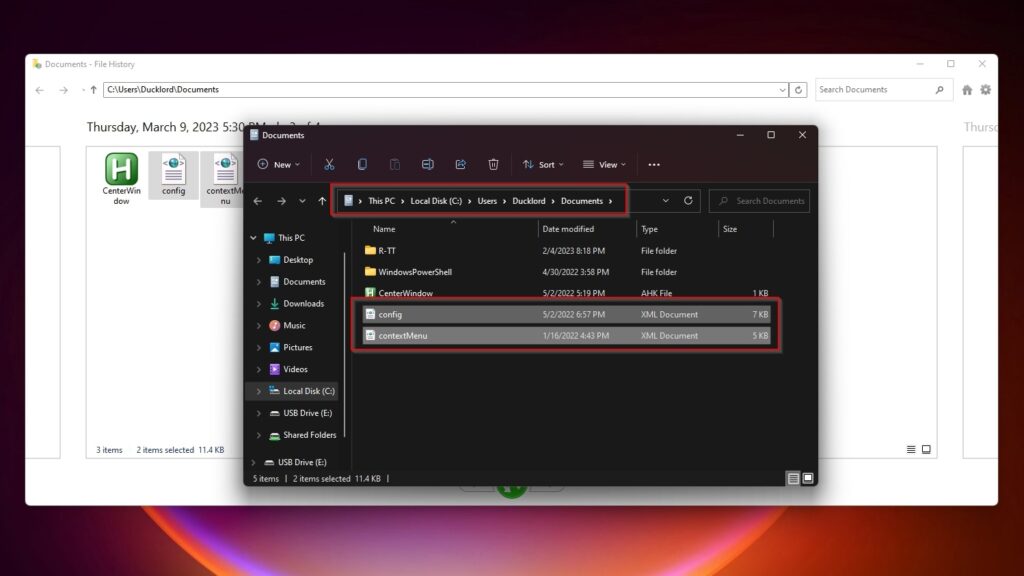Switch Explorer to large icons view
Image resolution: width=1024 pixels, height=576 pixels.
(x=808, y=479)
